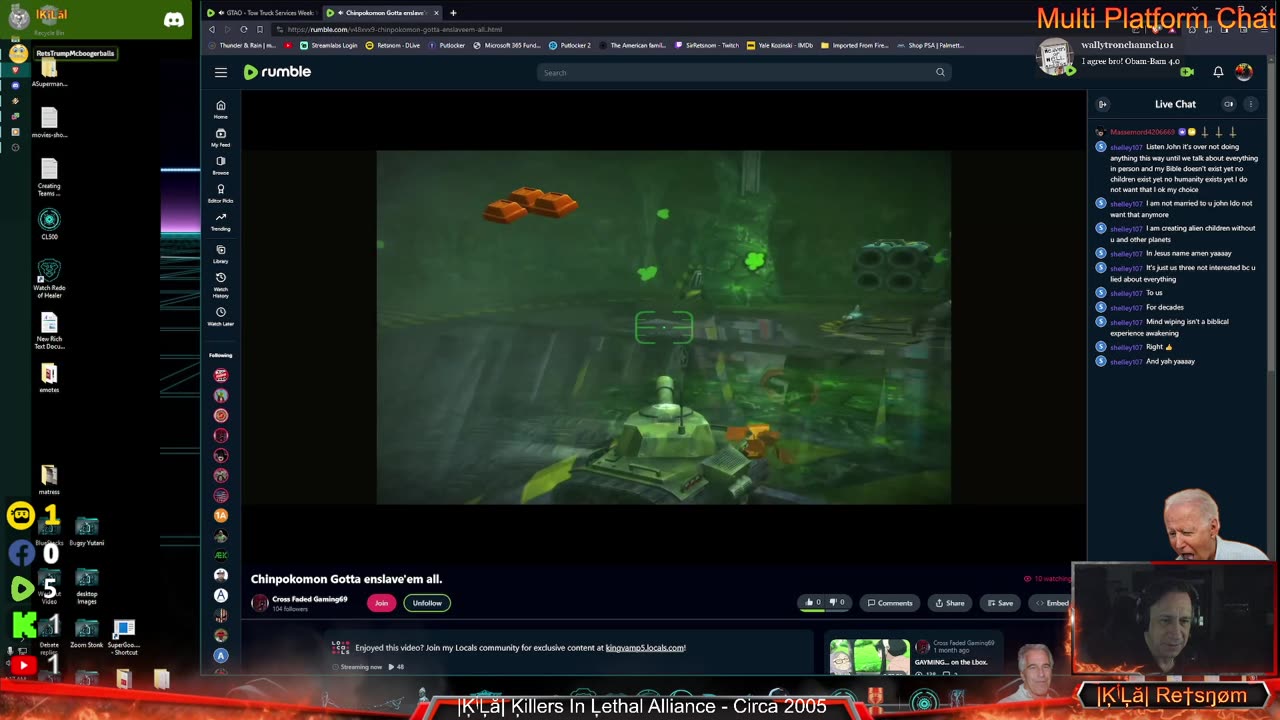Open the Bugsy Yutani desktop folder
Viewport: 1280px width, 720px height.
(x=87, y=532)
